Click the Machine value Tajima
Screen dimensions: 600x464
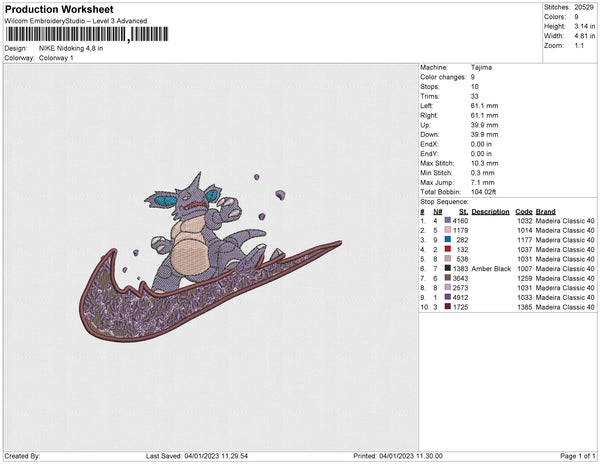pos(481,67)
